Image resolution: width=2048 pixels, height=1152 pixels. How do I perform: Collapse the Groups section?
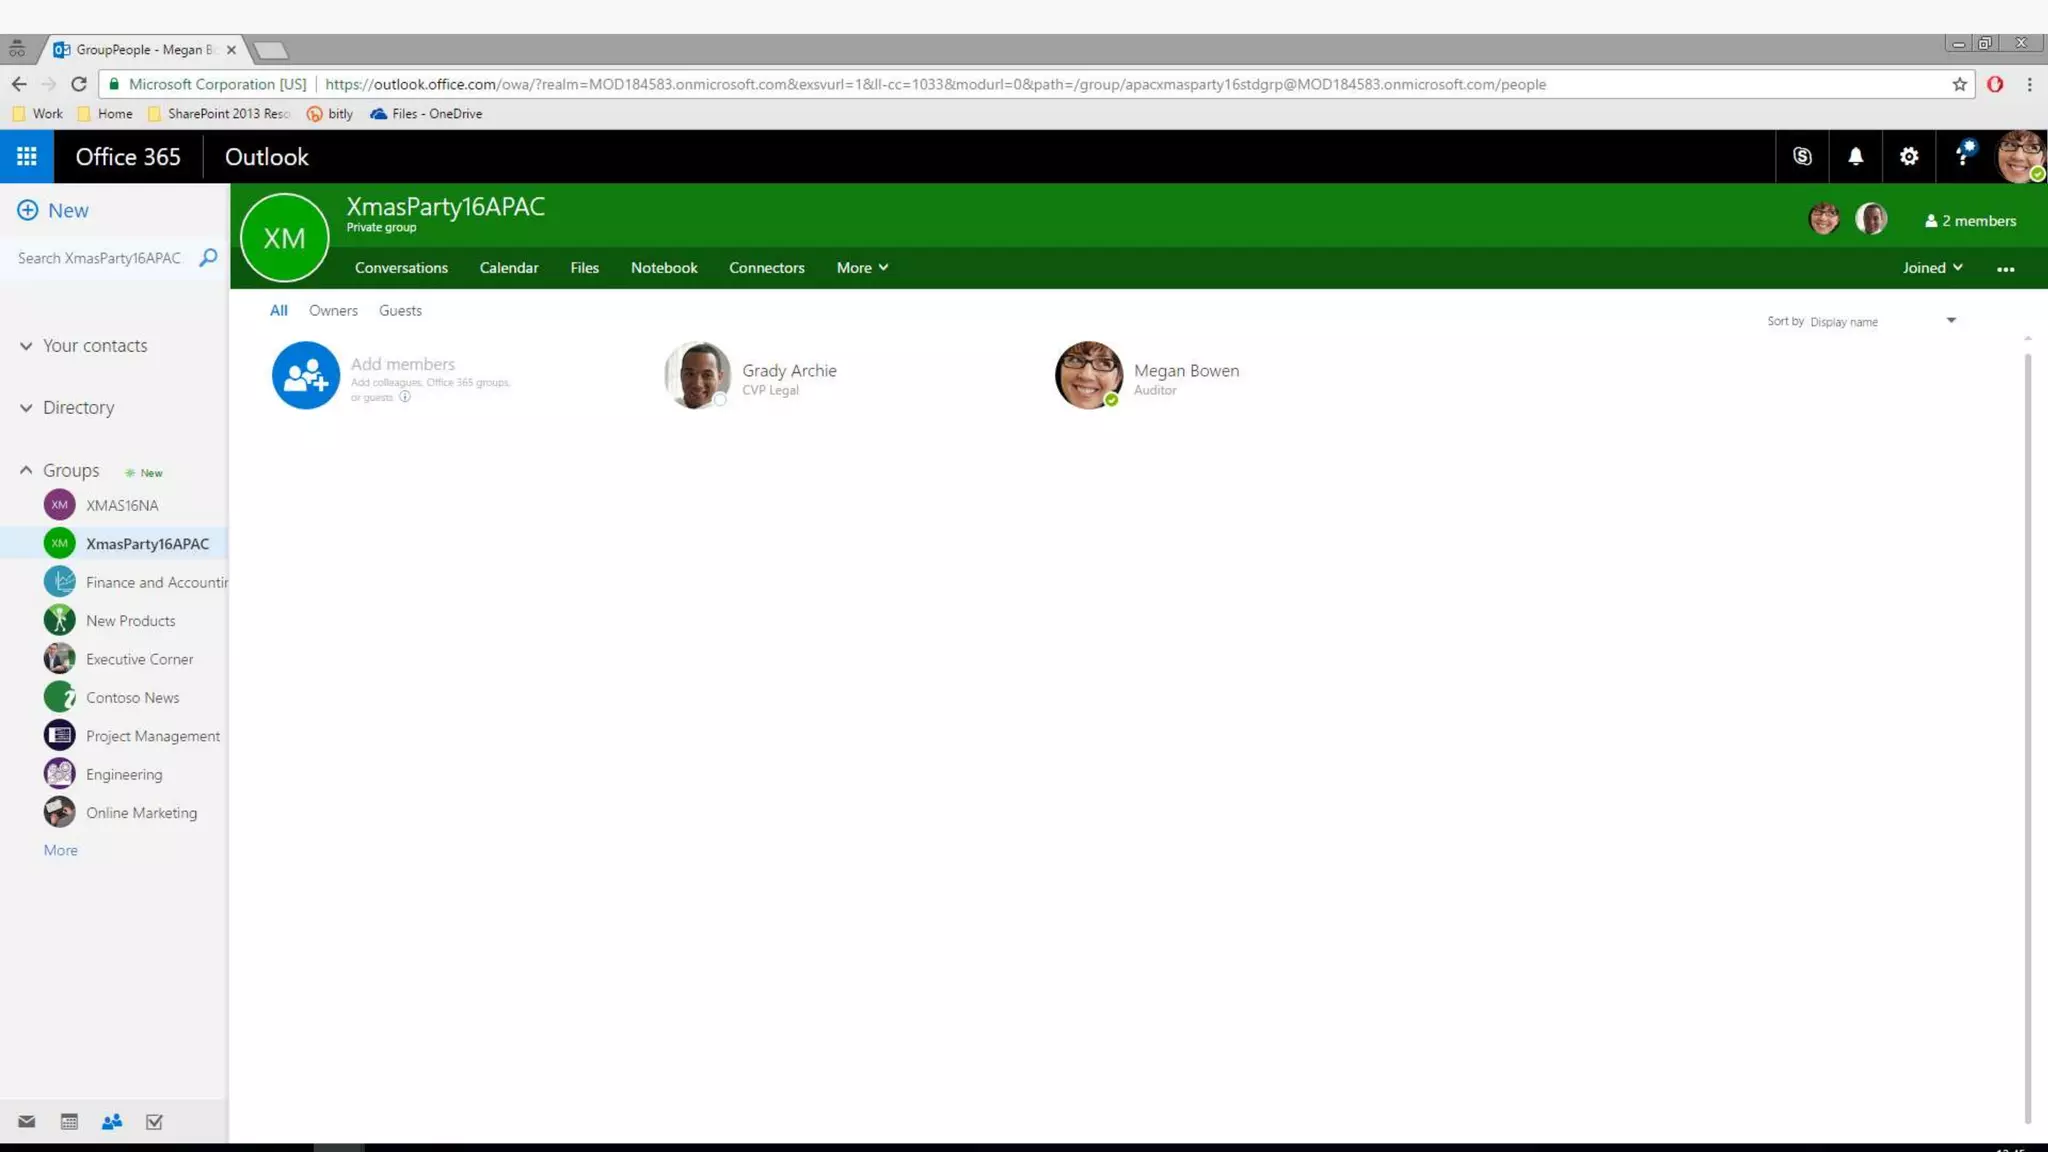point(26,470)
